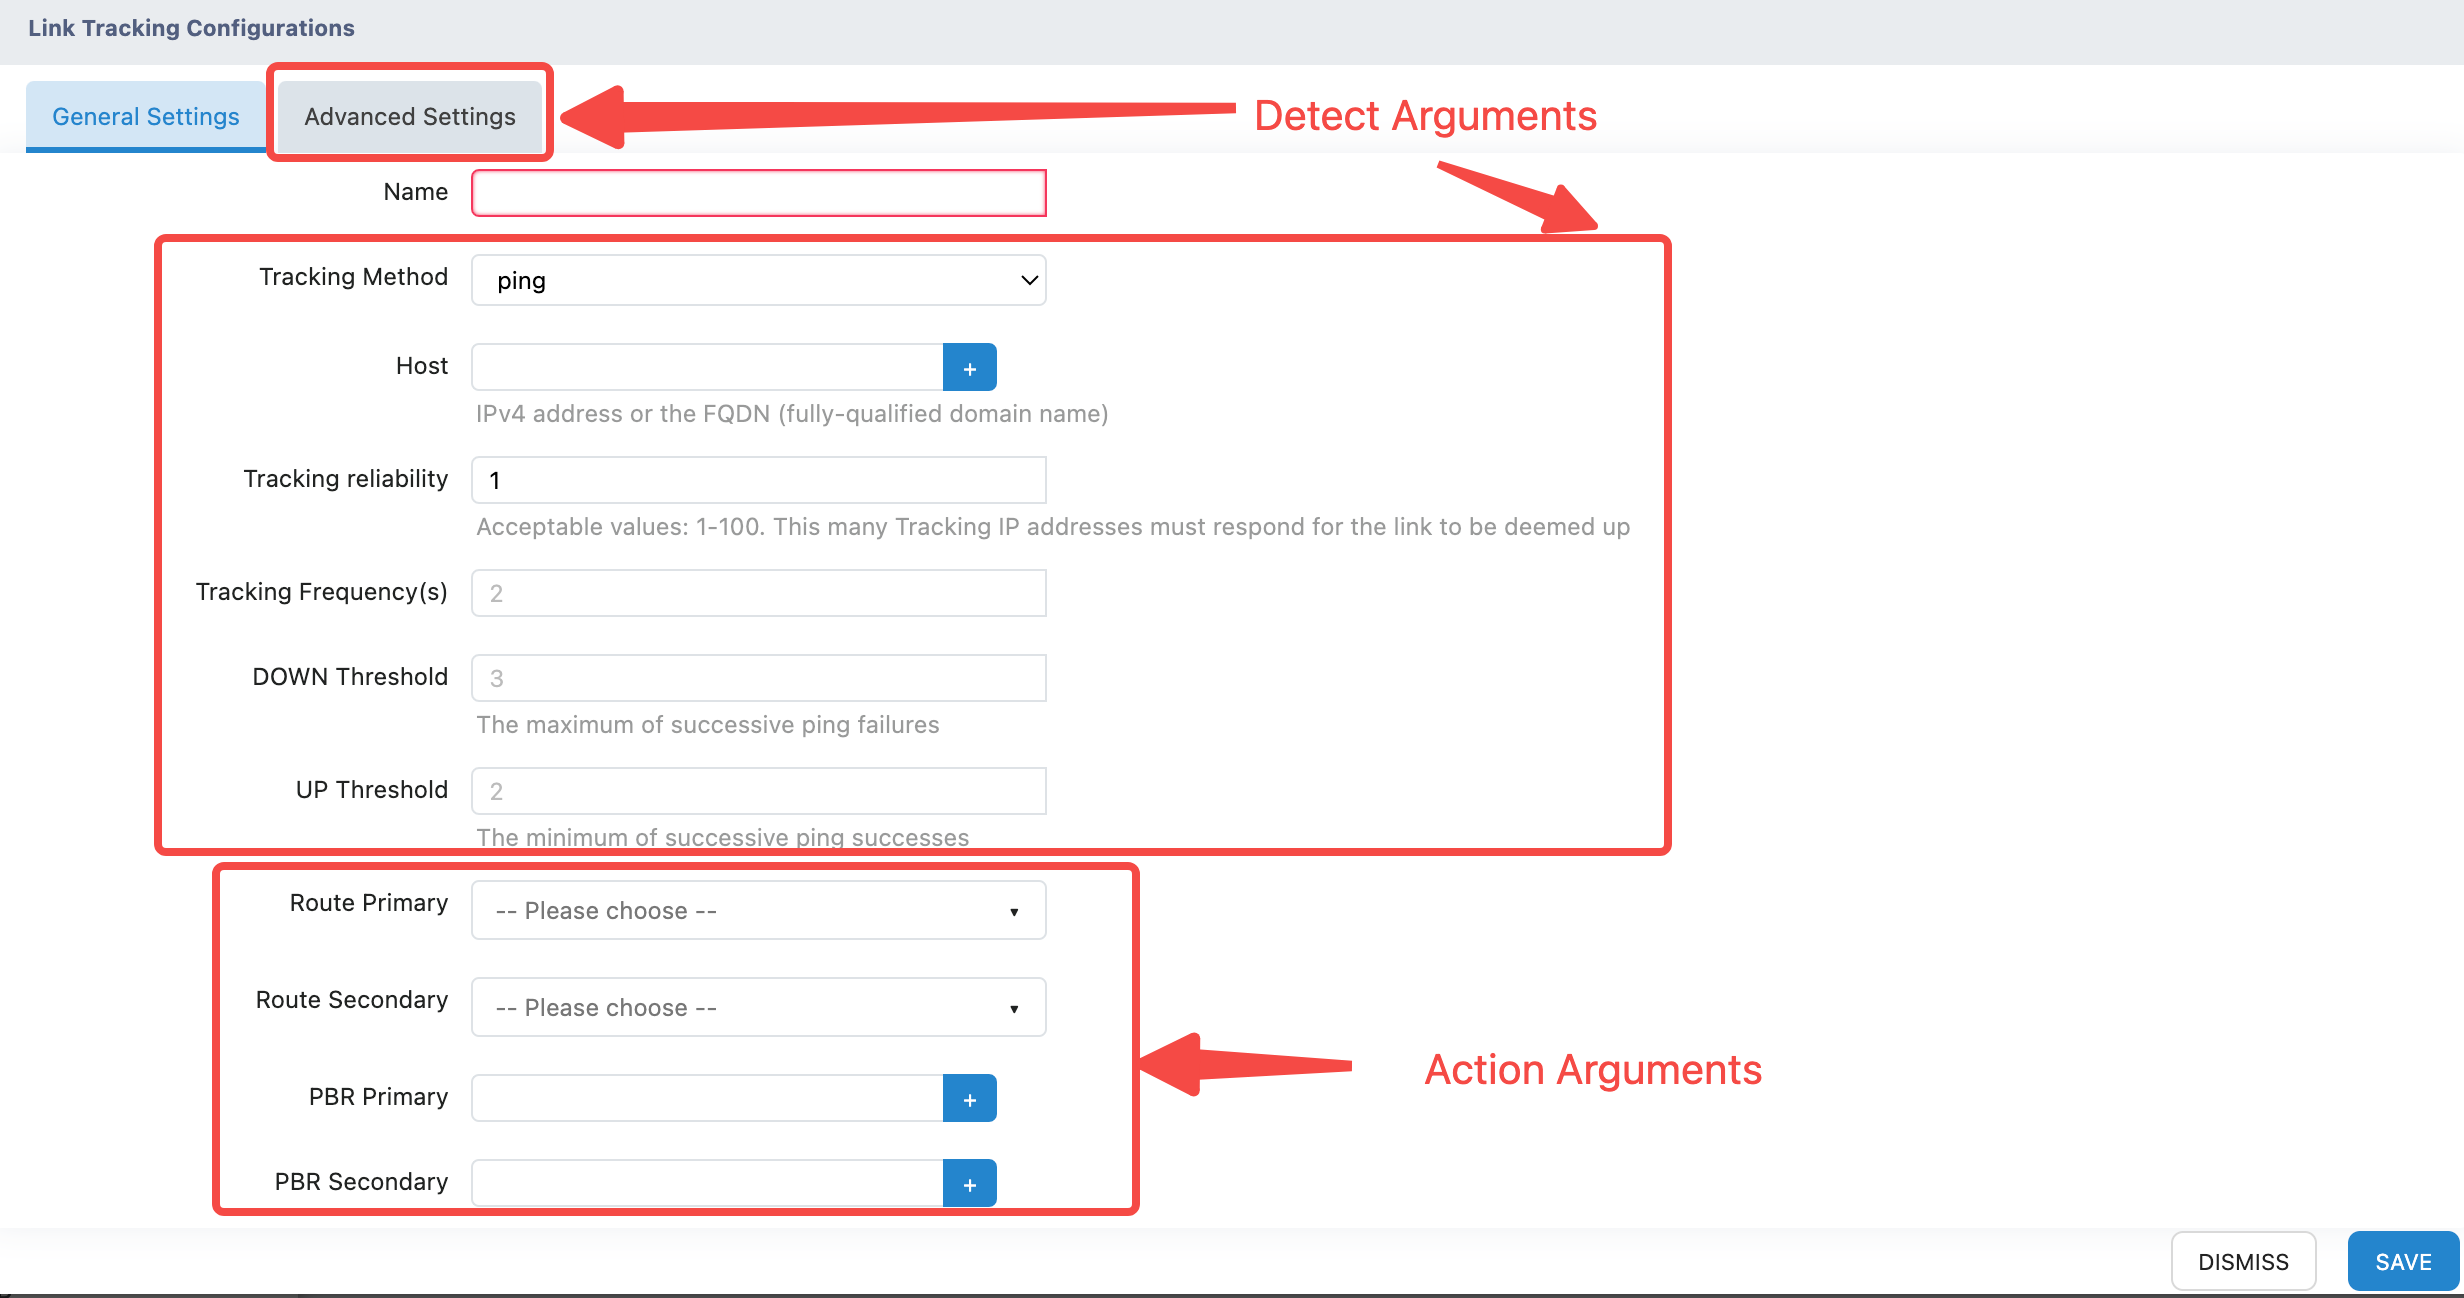Click the Tracking Frequency(s) input field
The height and width of the screenshot is (1298, 2464).
[758, 593]
